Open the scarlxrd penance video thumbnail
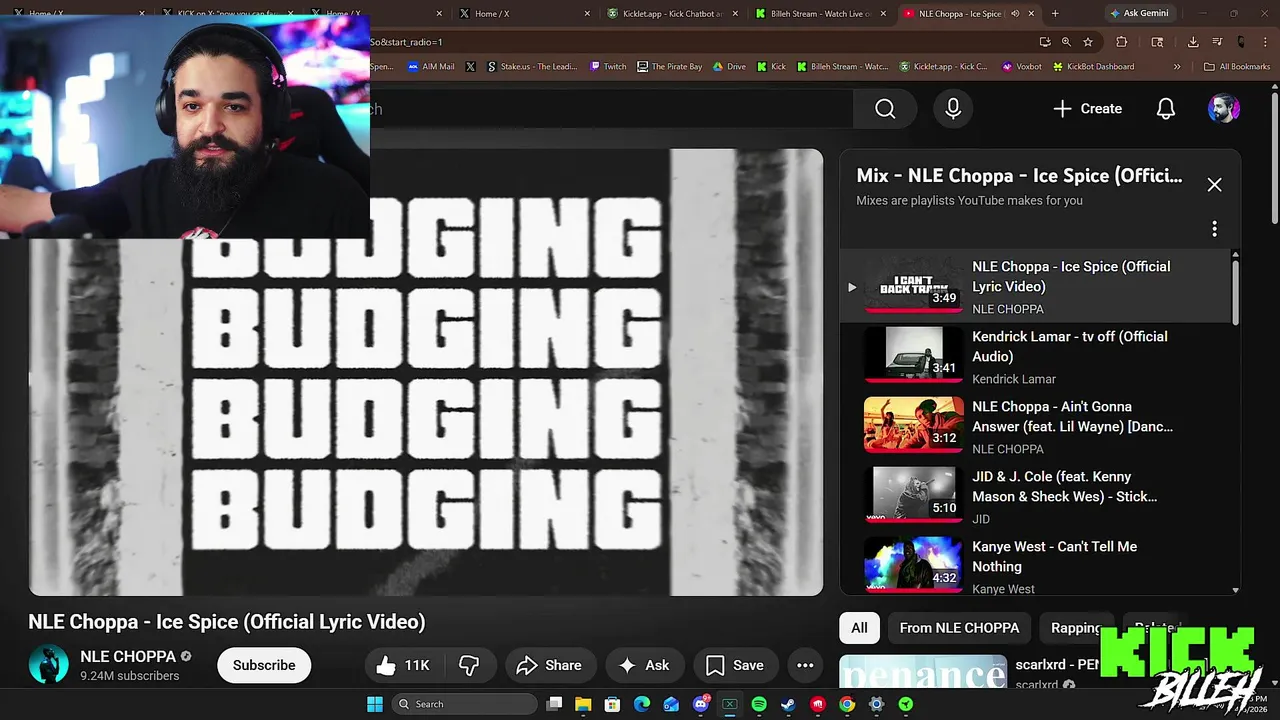Image resolution: width=1280 pixels, height=720 pixels. 923,672
